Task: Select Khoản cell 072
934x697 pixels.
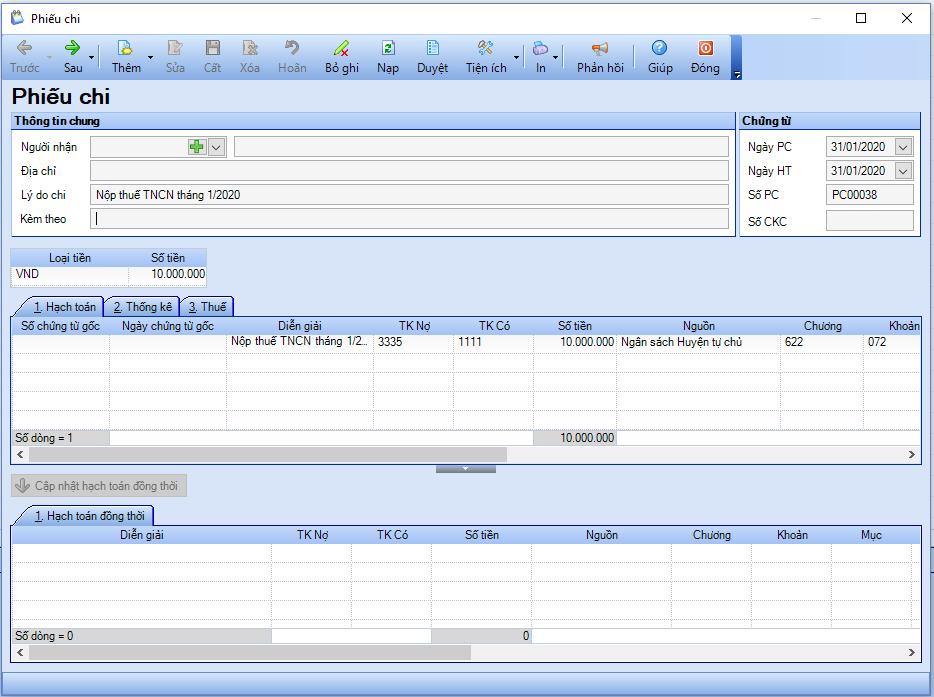Action: pos(892,342)
